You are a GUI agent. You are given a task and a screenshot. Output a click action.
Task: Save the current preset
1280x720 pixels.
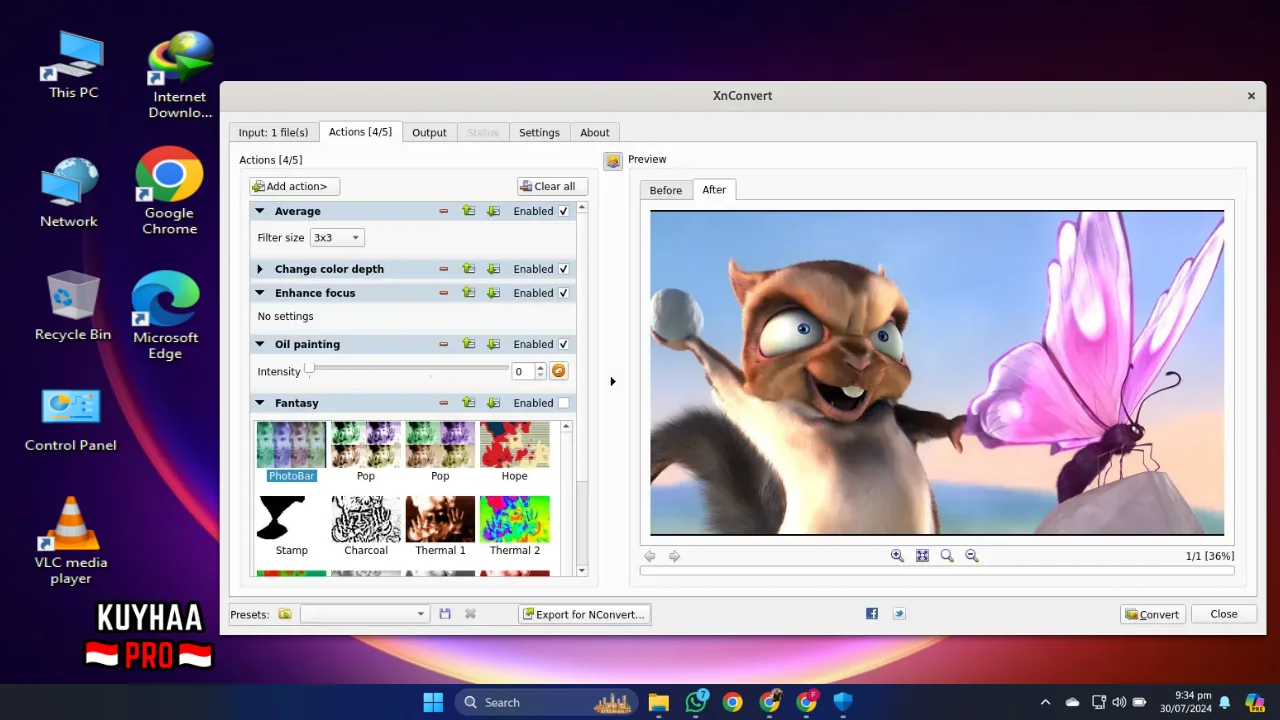[445, 614]
